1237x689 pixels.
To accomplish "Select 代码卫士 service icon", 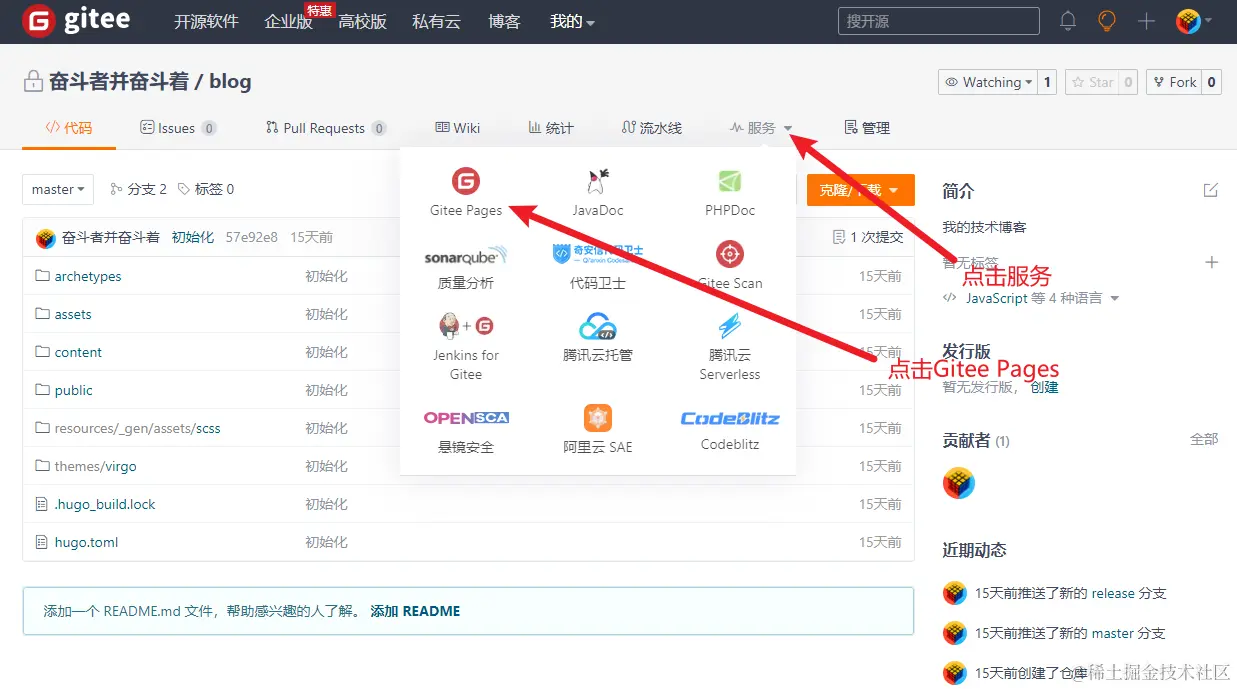I will (x=598, y=254).
